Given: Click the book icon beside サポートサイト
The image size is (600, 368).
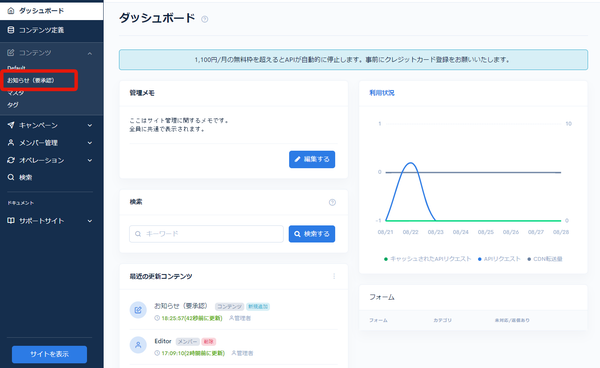Looking at the screenshot, I should [11, 221].
